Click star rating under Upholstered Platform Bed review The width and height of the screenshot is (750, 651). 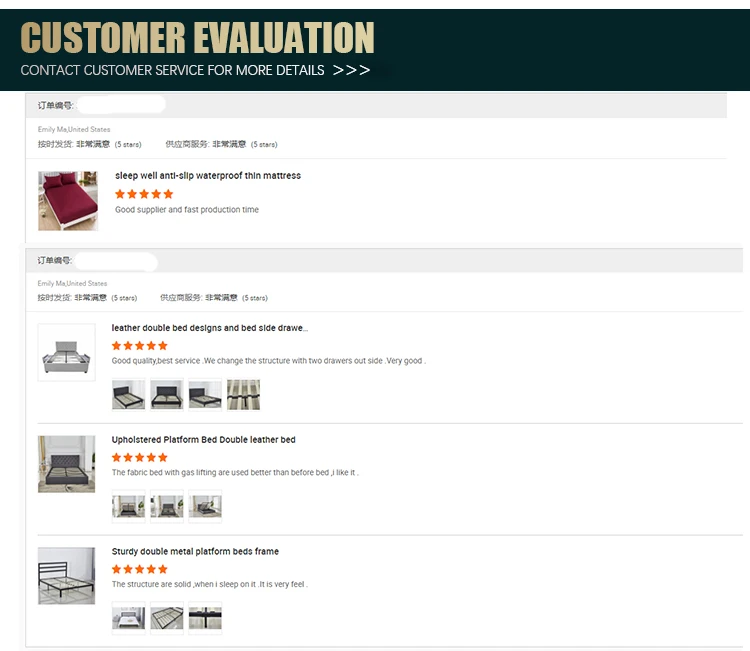click(x=140, y=458)
